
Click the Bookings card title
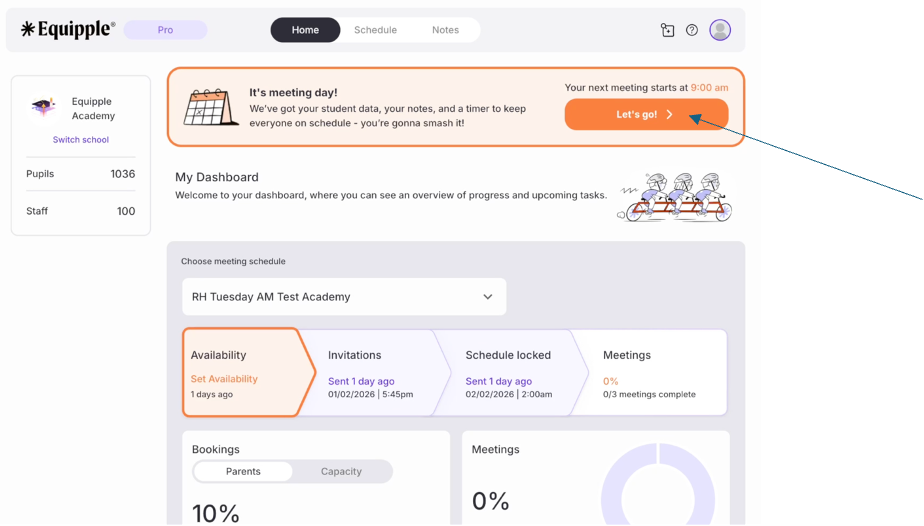click(x=216, y=449)
